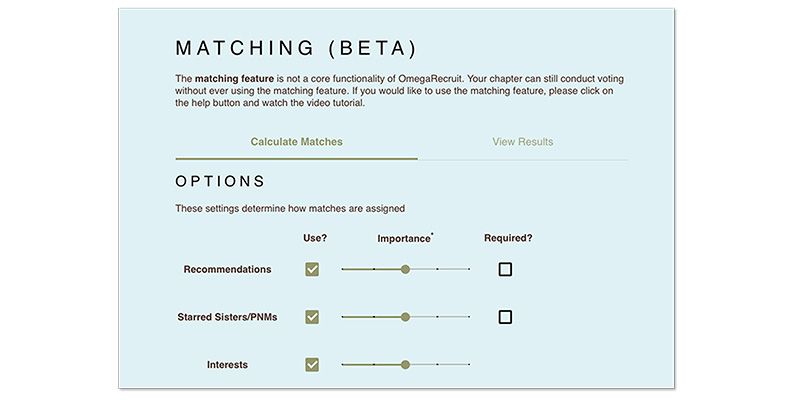Screen dimensions: 800x400
Task: Click the Required? column header
Action: click(508, 239)
